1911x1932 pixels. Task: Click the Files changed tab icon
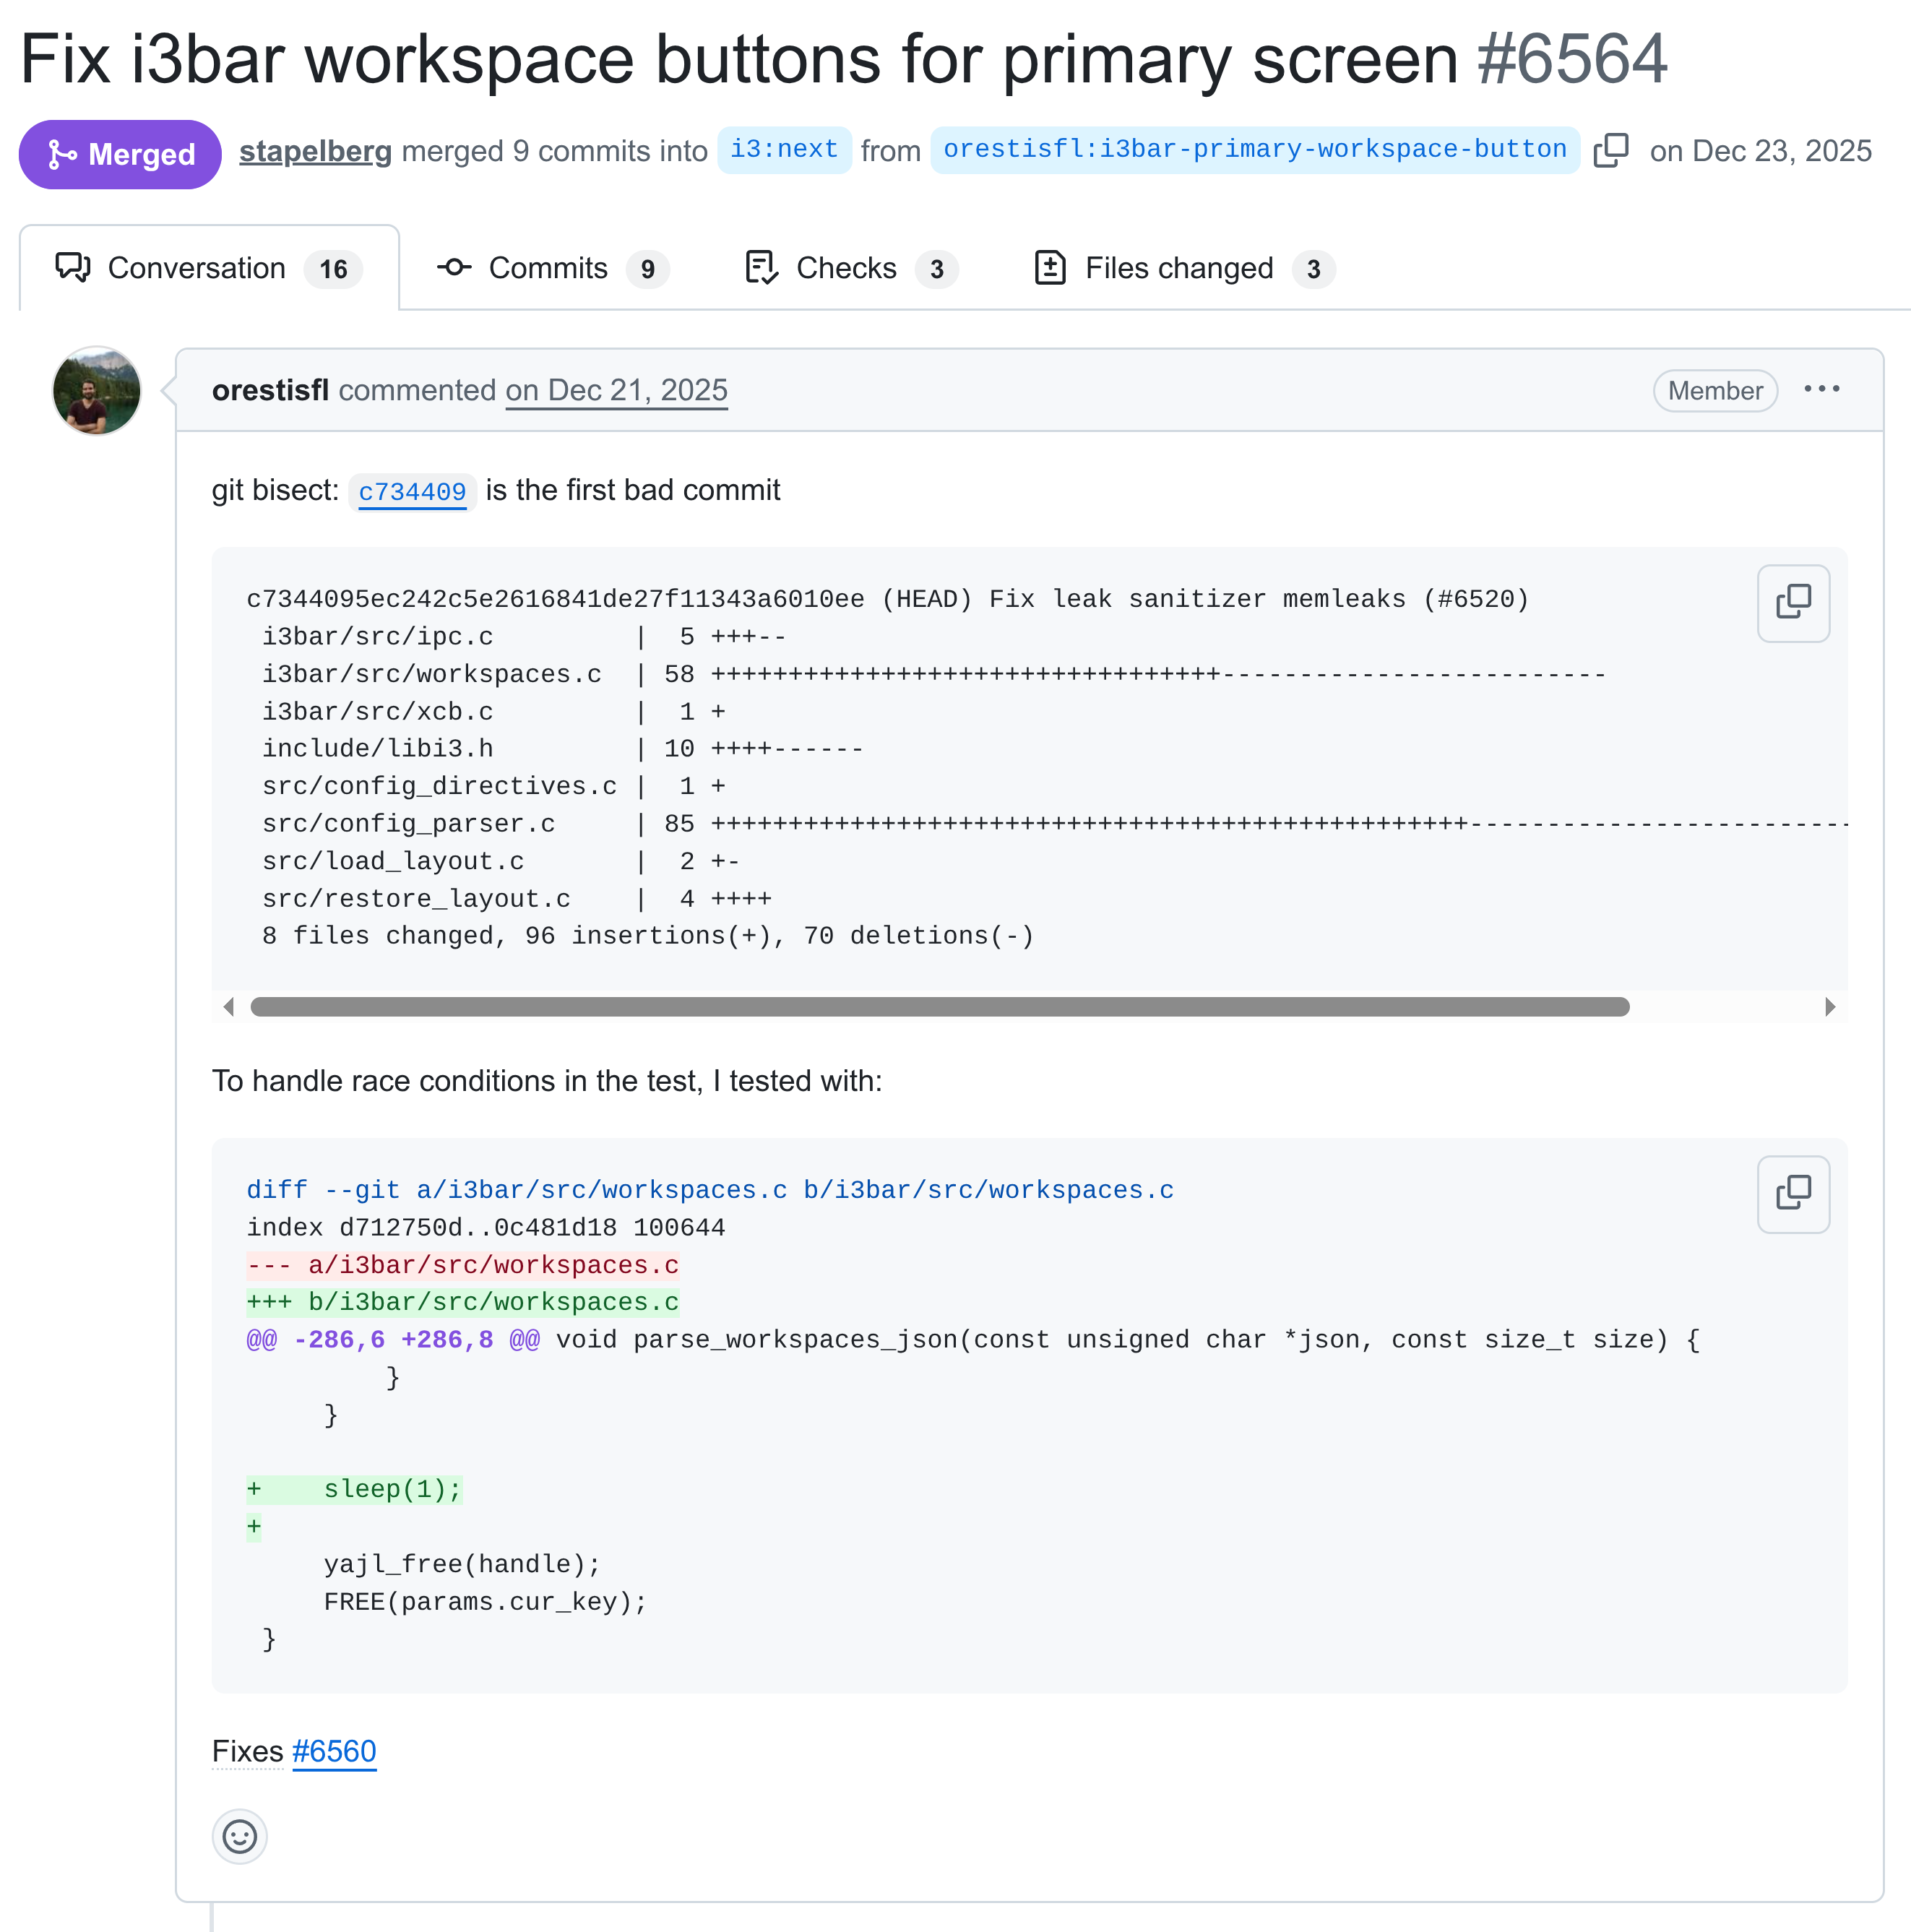click(1050, 268)
